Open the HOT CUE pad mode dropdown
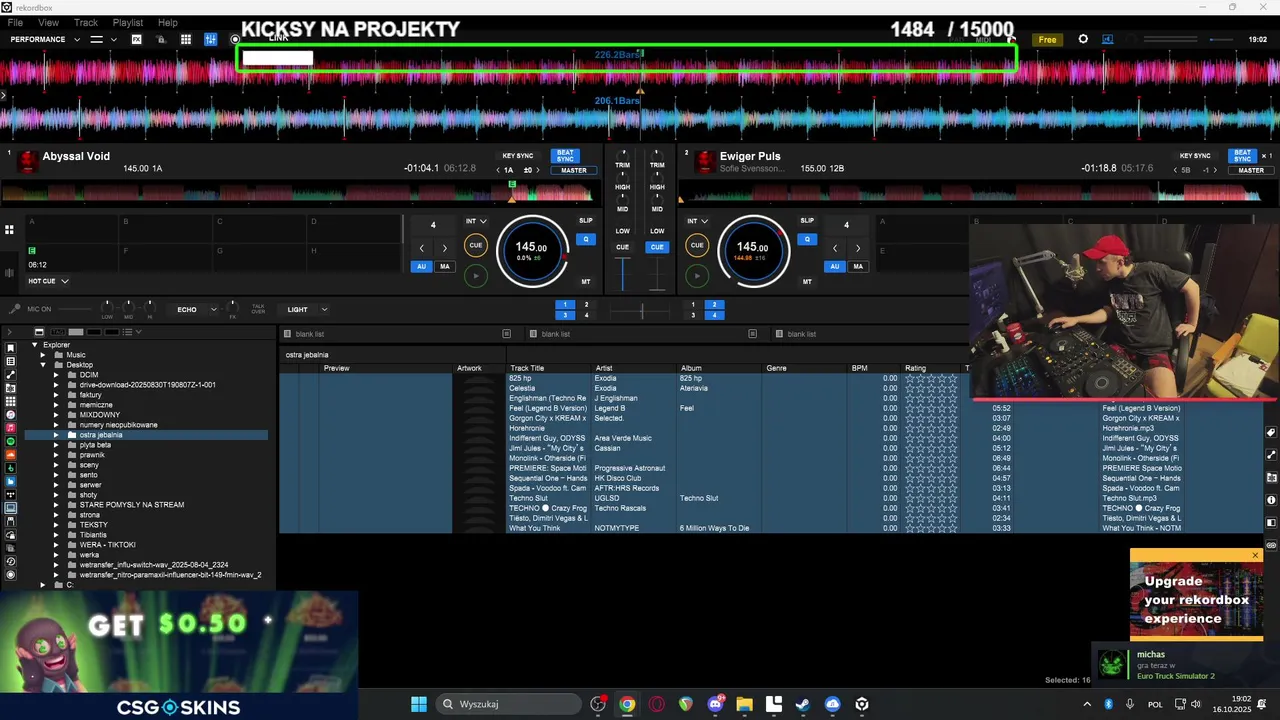The width and height of the screenshot is (1280, 720). [x=48, y=281]
